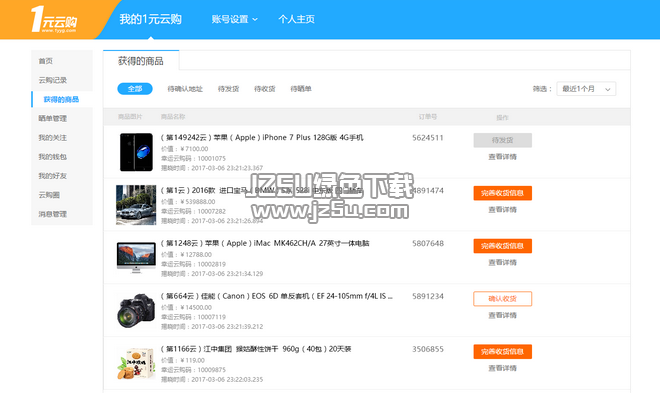Open 我的关注 in the sidebar
The height and width of the screenshot is (393, 660).
pyautogui.click(x=53, y=138)
